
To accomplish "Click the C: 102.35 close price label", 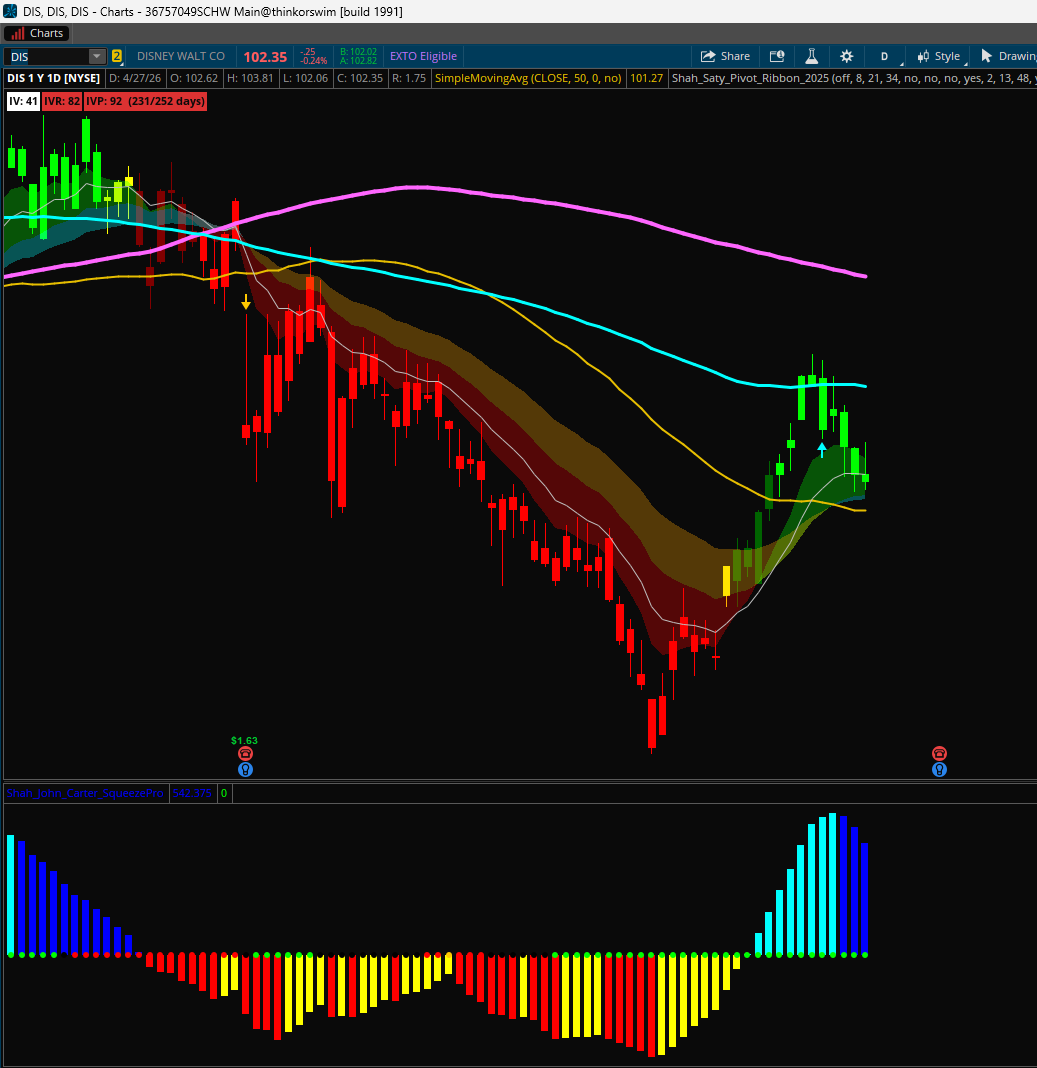I will click(360, 78).
